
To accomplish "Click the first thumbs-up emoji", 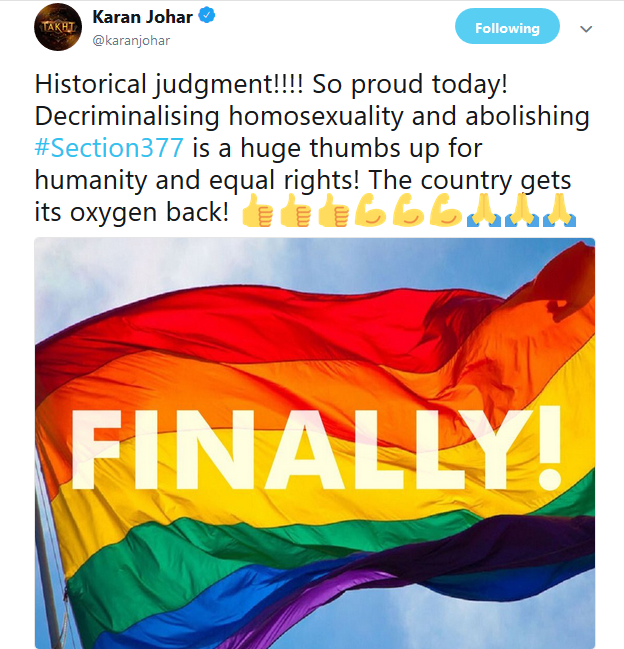I will pyautogui.click(x=257, y=210).
